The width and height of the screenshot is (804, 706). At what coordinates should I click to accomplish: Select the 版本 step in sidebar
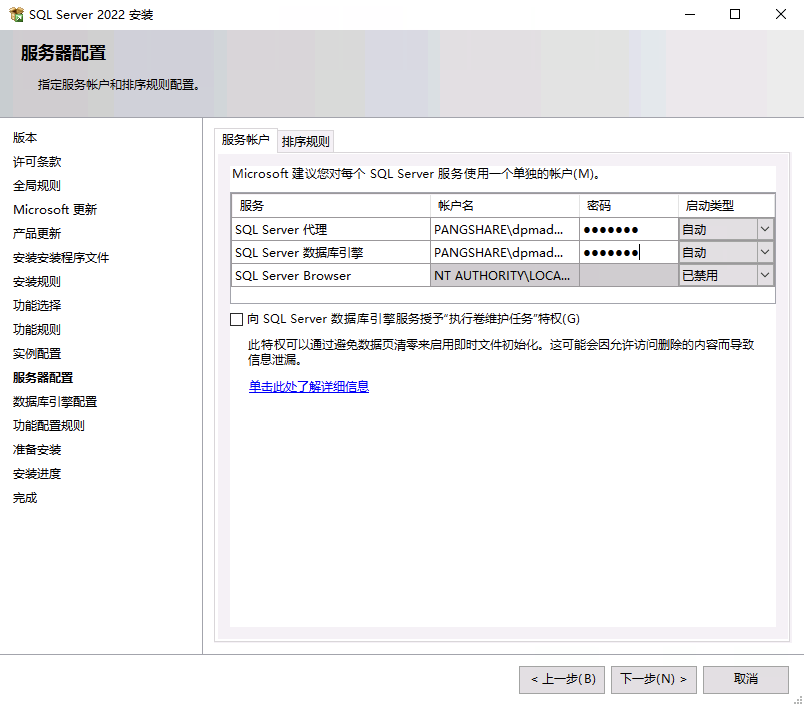click(x=25, y=137)
